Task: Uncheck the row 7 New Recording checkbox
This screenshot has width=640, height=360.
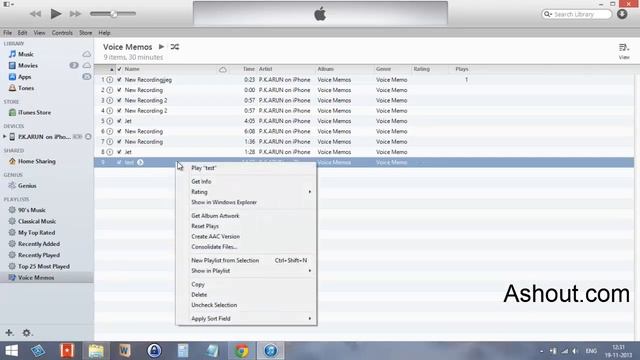Action: [x=119, y=142]
